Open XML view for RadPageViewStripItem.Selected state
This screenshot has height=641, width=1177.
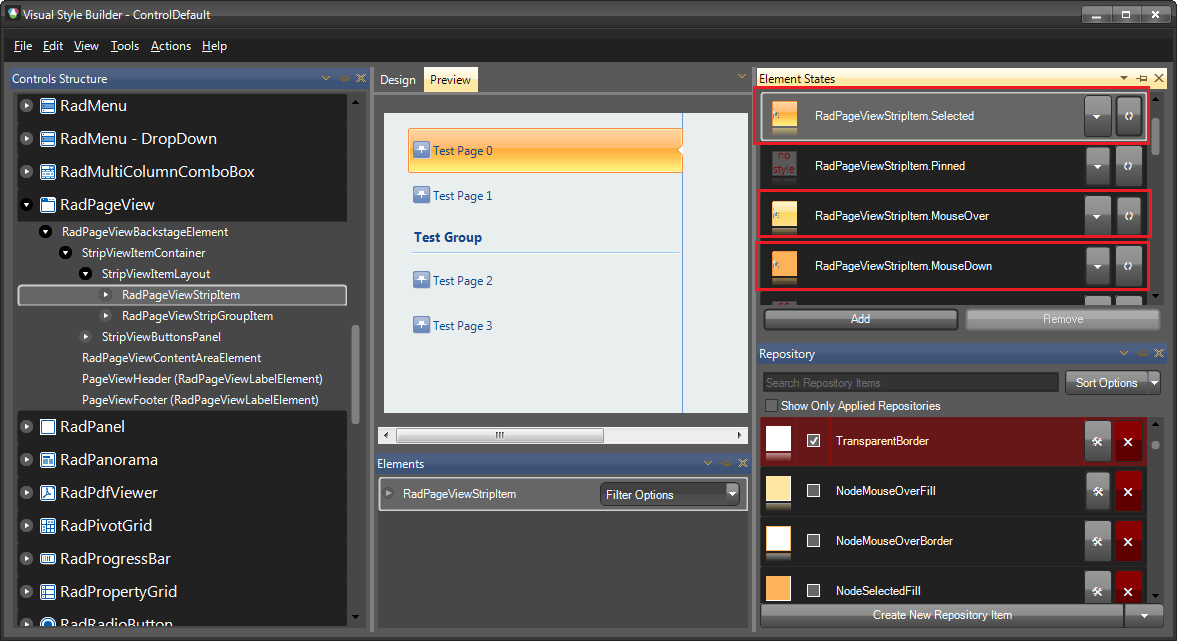pyautogui.click(x=1128, y=116)
